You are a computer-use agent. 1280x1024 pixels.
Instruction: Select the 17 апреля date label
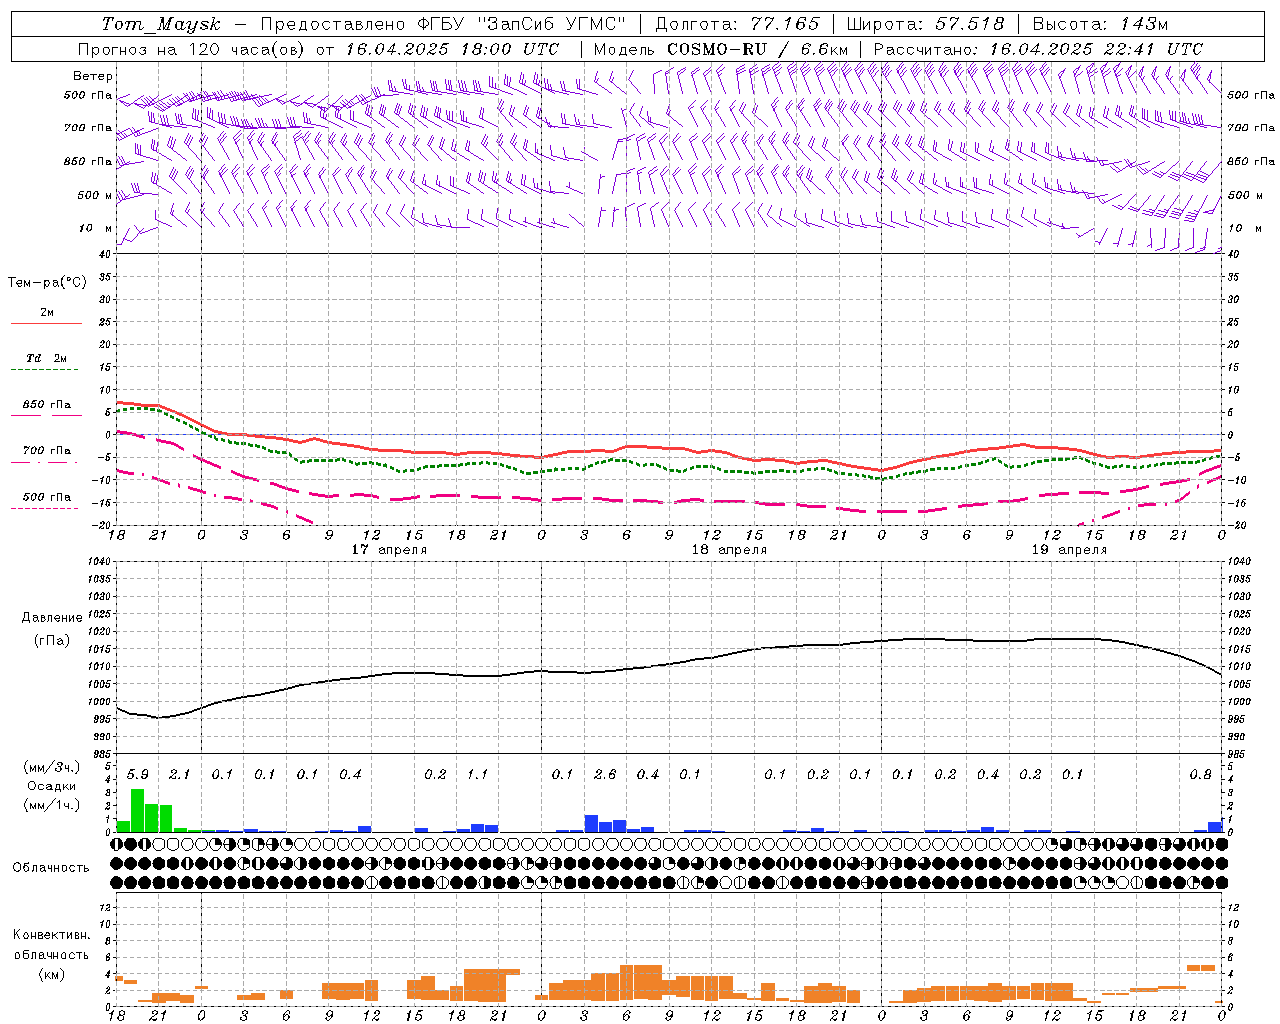[389, 549]
